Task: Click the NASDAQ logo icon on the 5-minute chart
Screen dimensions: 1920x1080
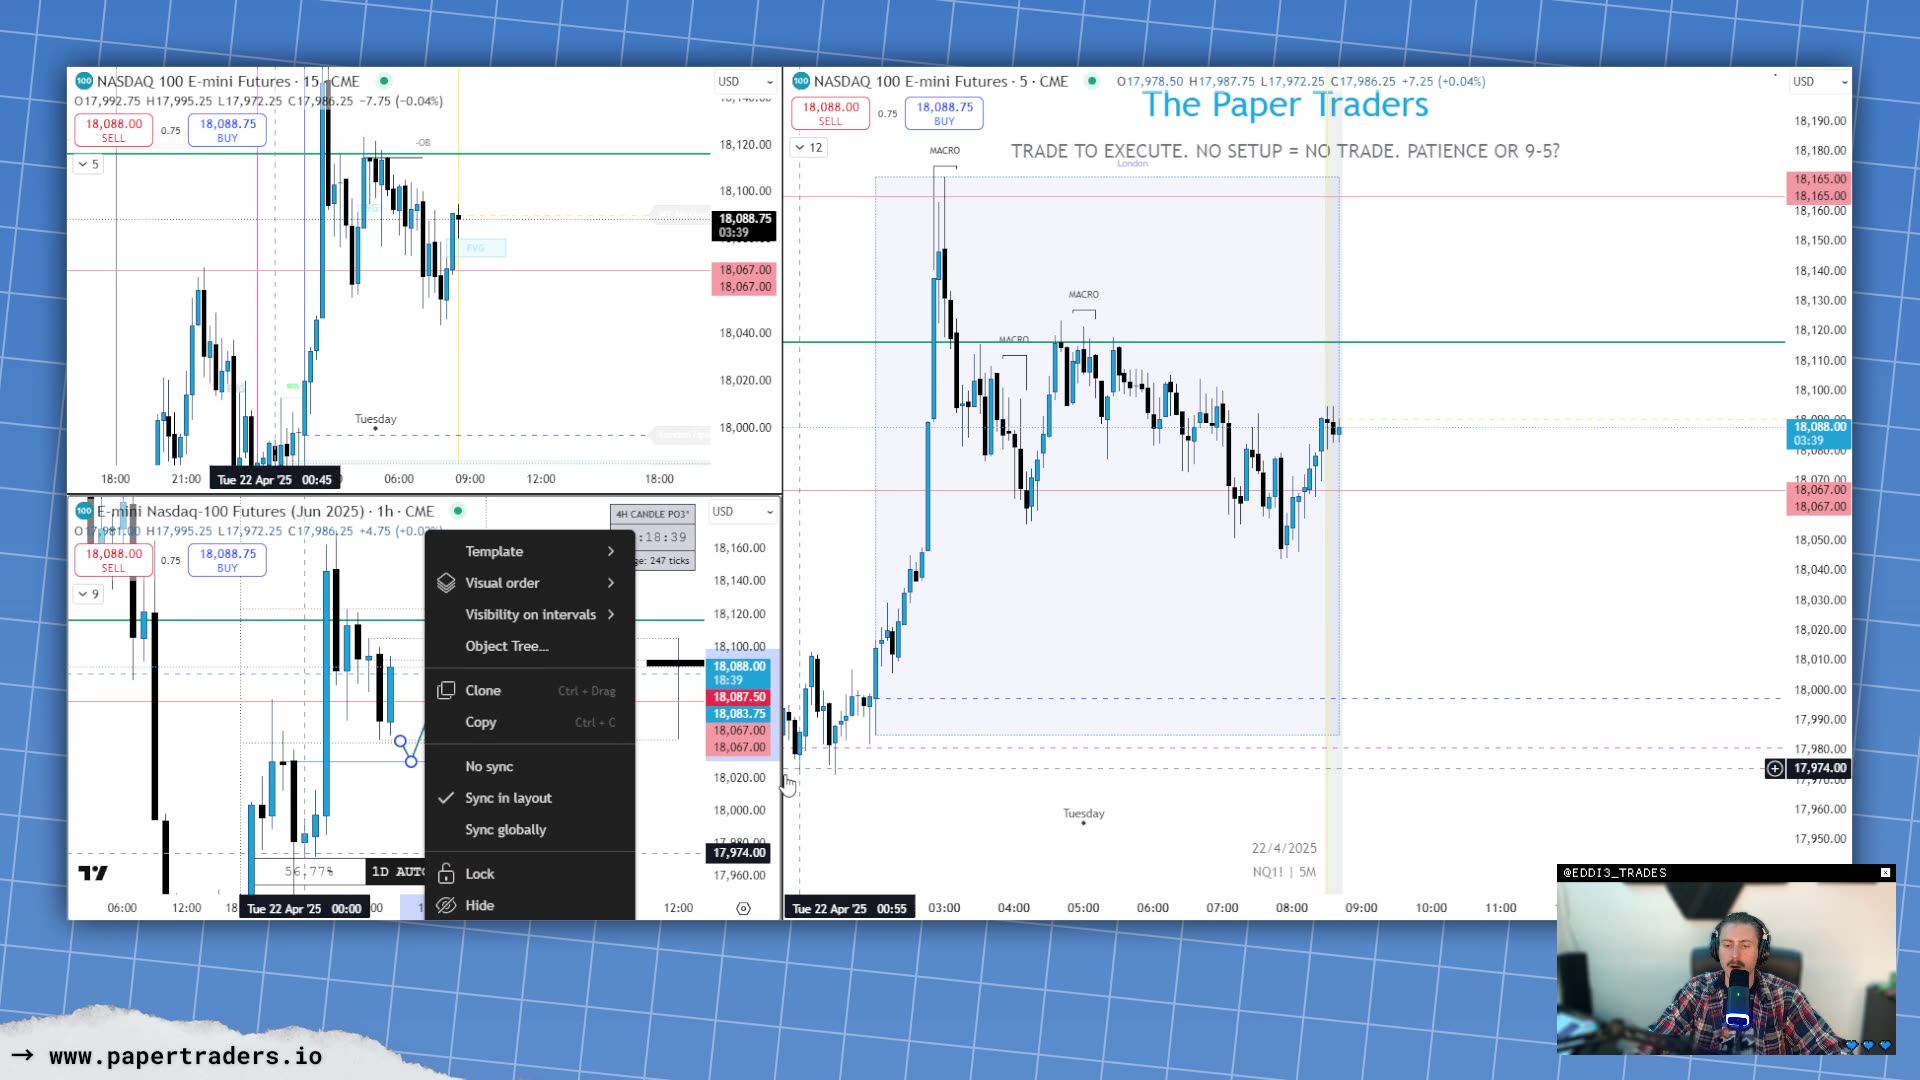Action: coord(801,81)
